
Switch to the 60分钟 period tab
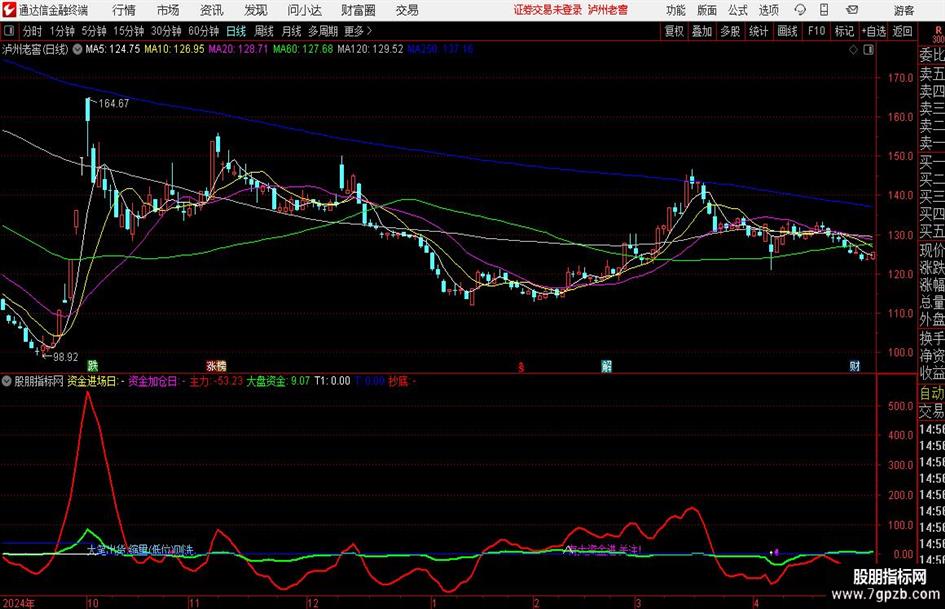[x=203, y=31]
